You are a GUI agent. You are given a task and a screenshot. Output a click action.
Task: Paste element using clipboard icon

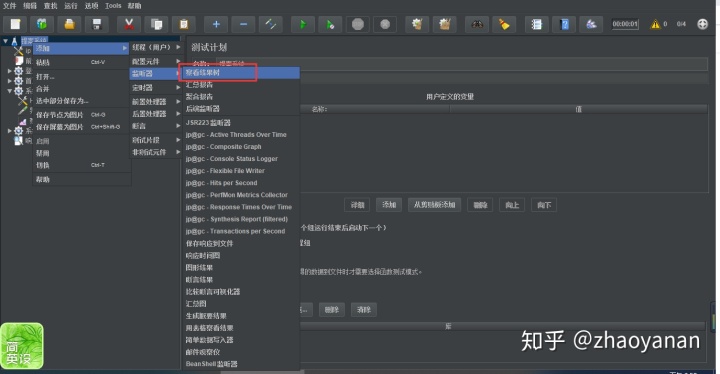pyautogui.click(x=184, y=24)
